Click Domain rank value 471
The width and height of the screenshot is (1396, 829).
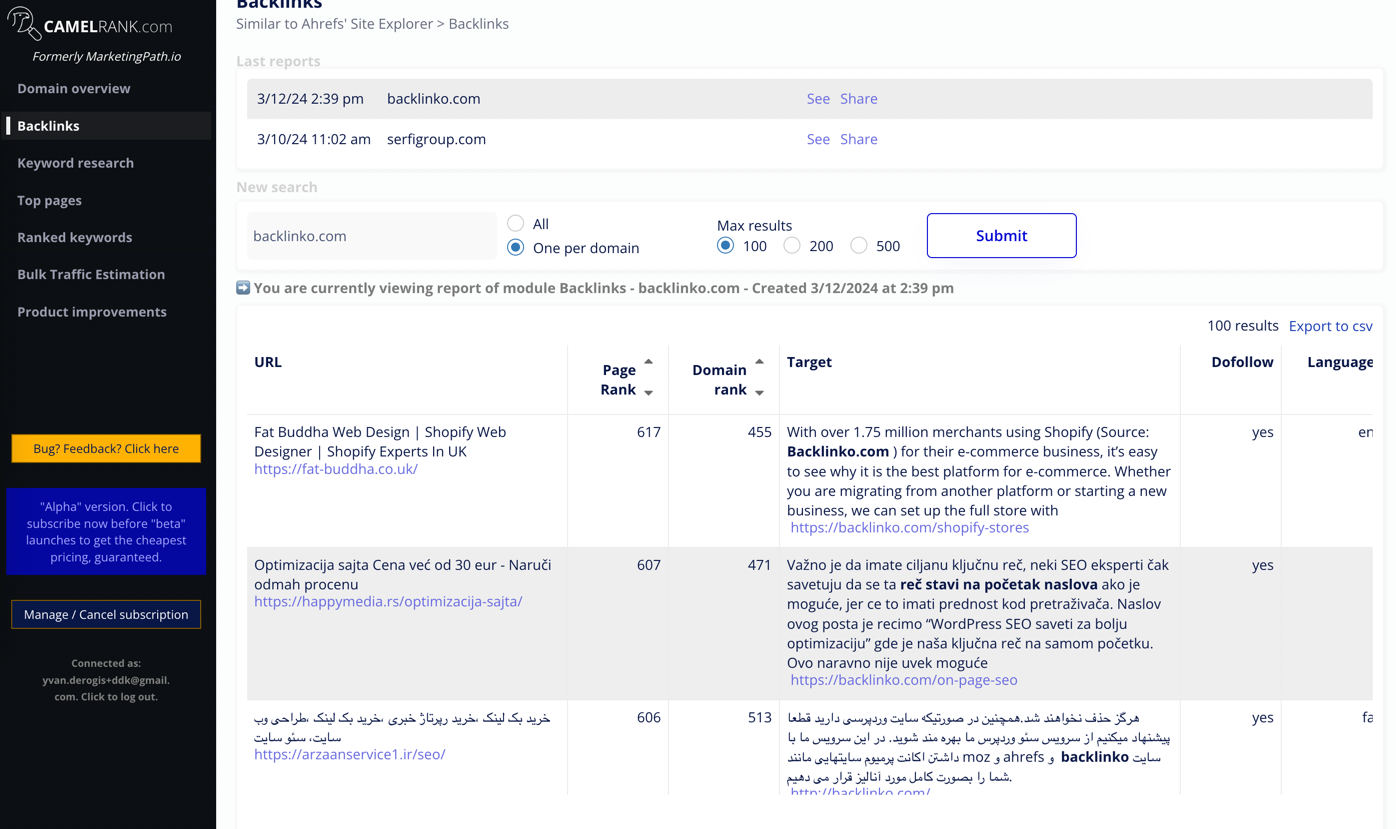(760, 565)
